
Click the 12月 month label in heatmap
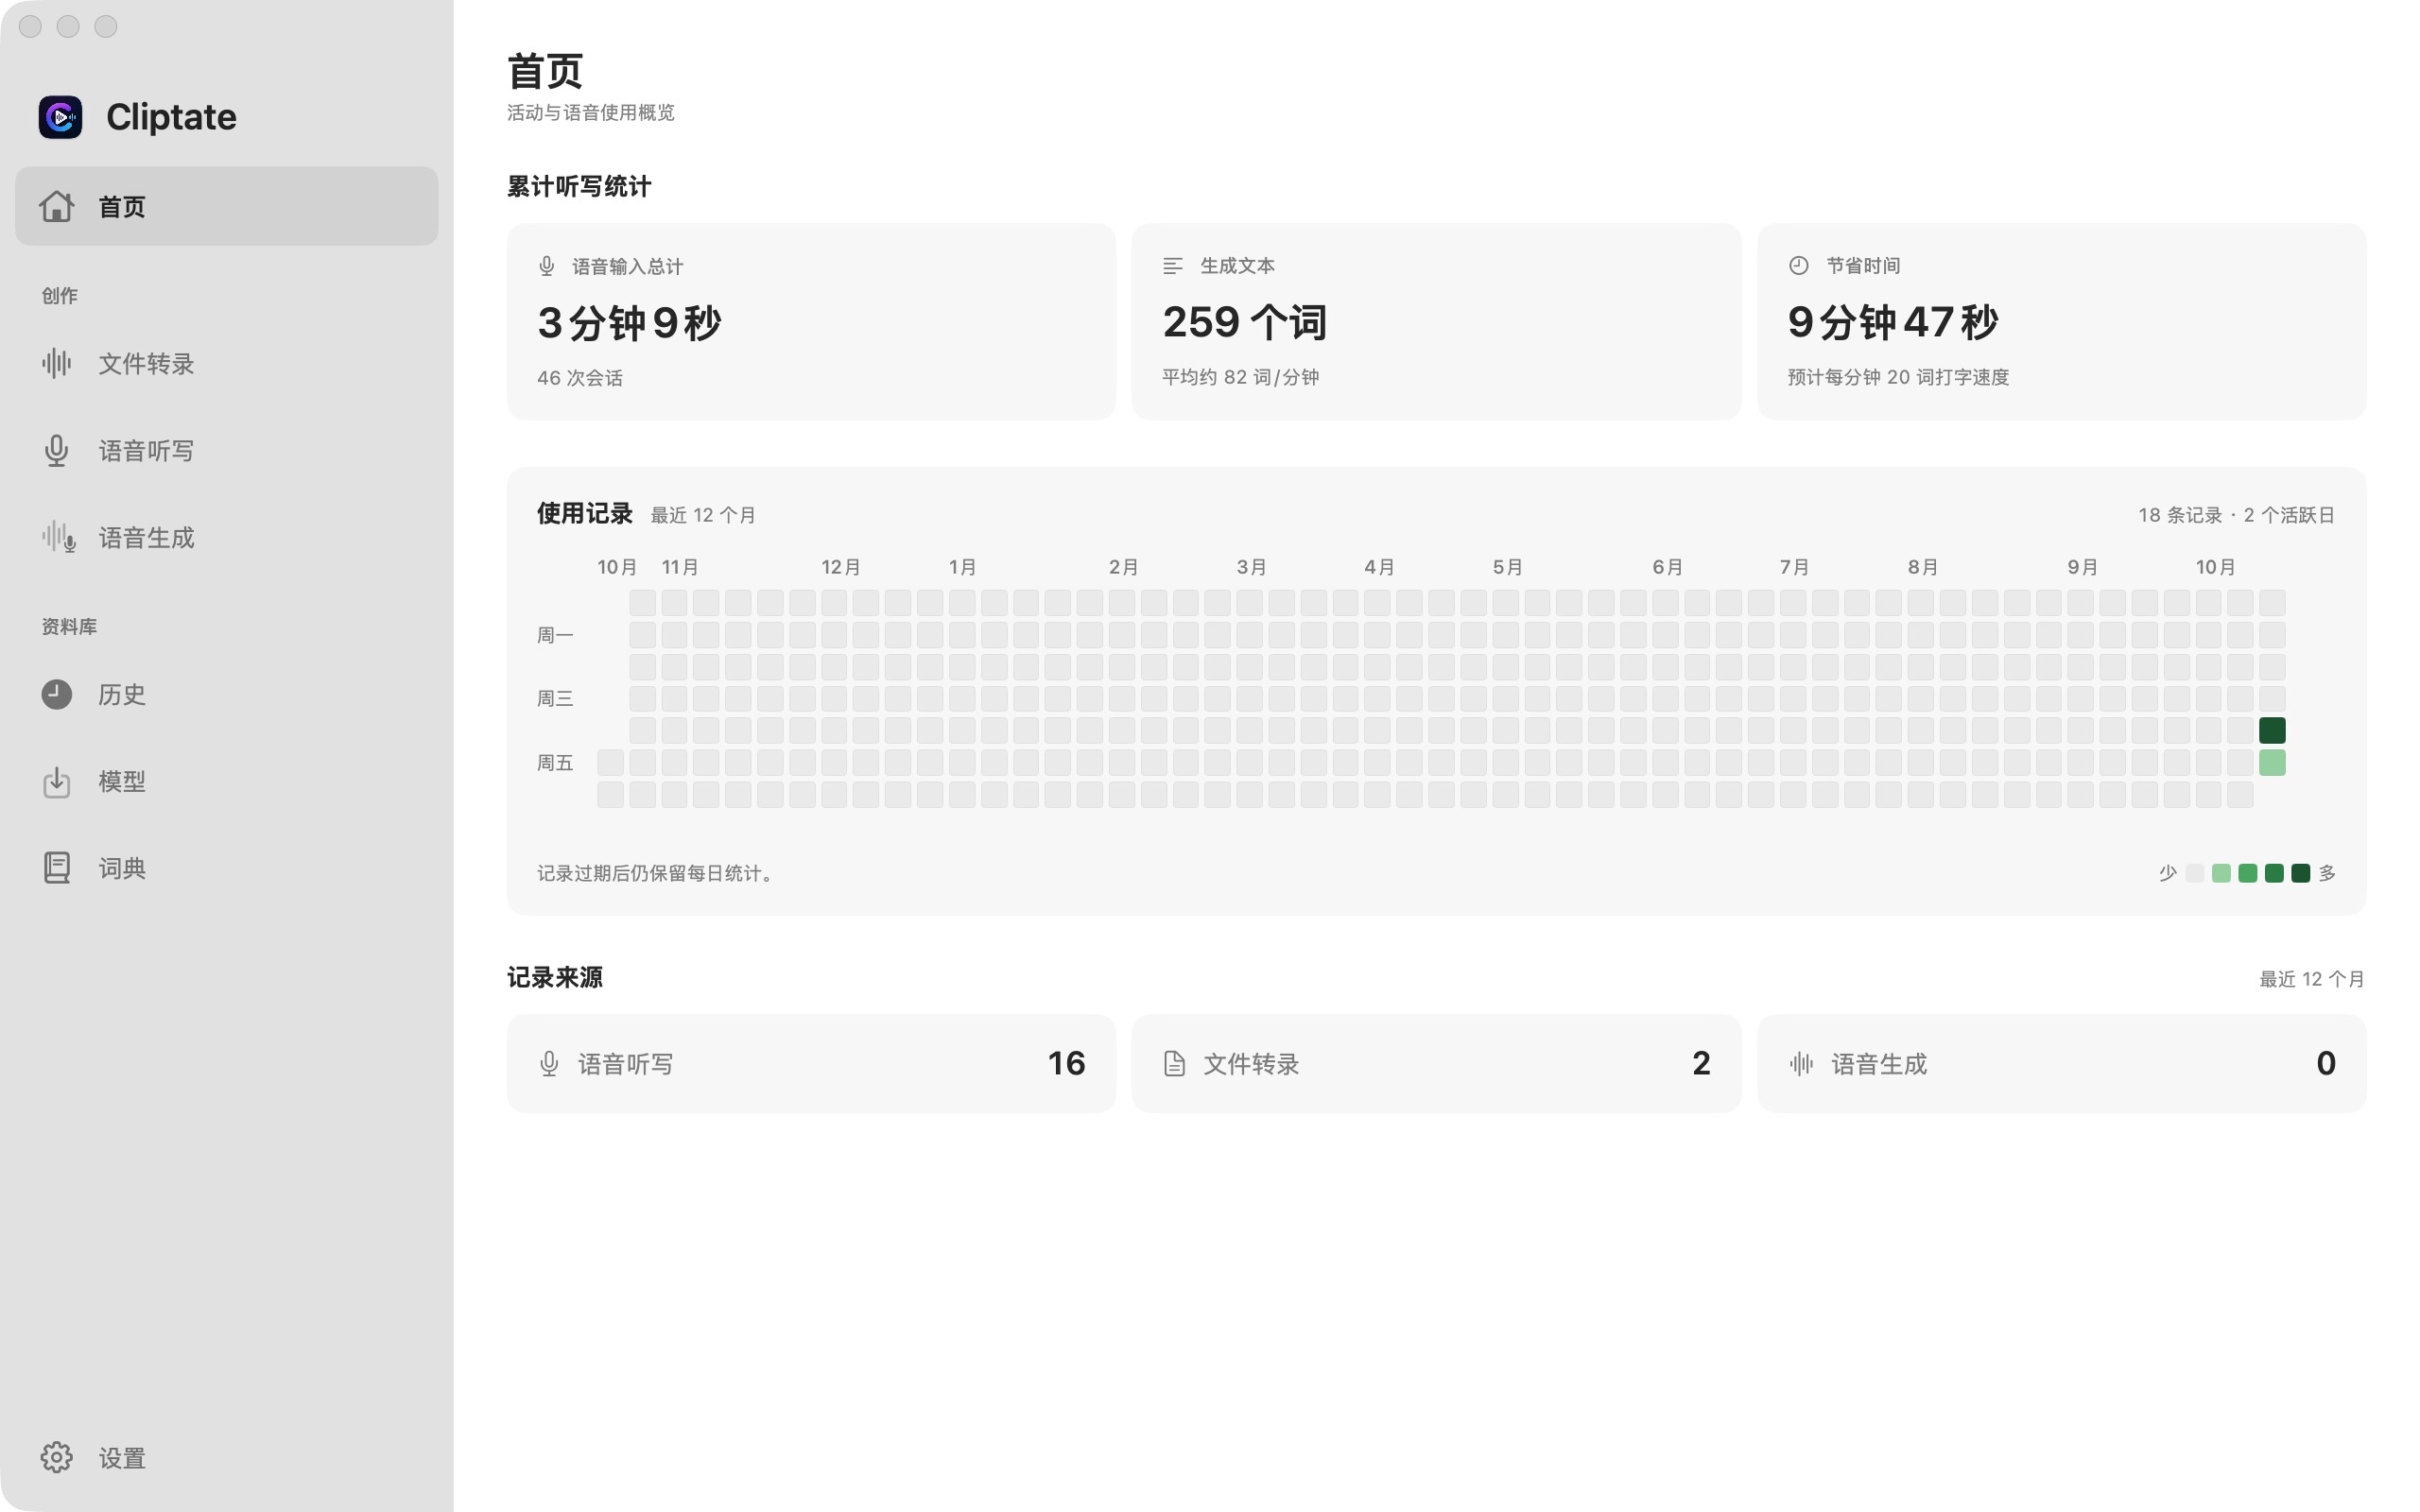click(x=841, y=567)
